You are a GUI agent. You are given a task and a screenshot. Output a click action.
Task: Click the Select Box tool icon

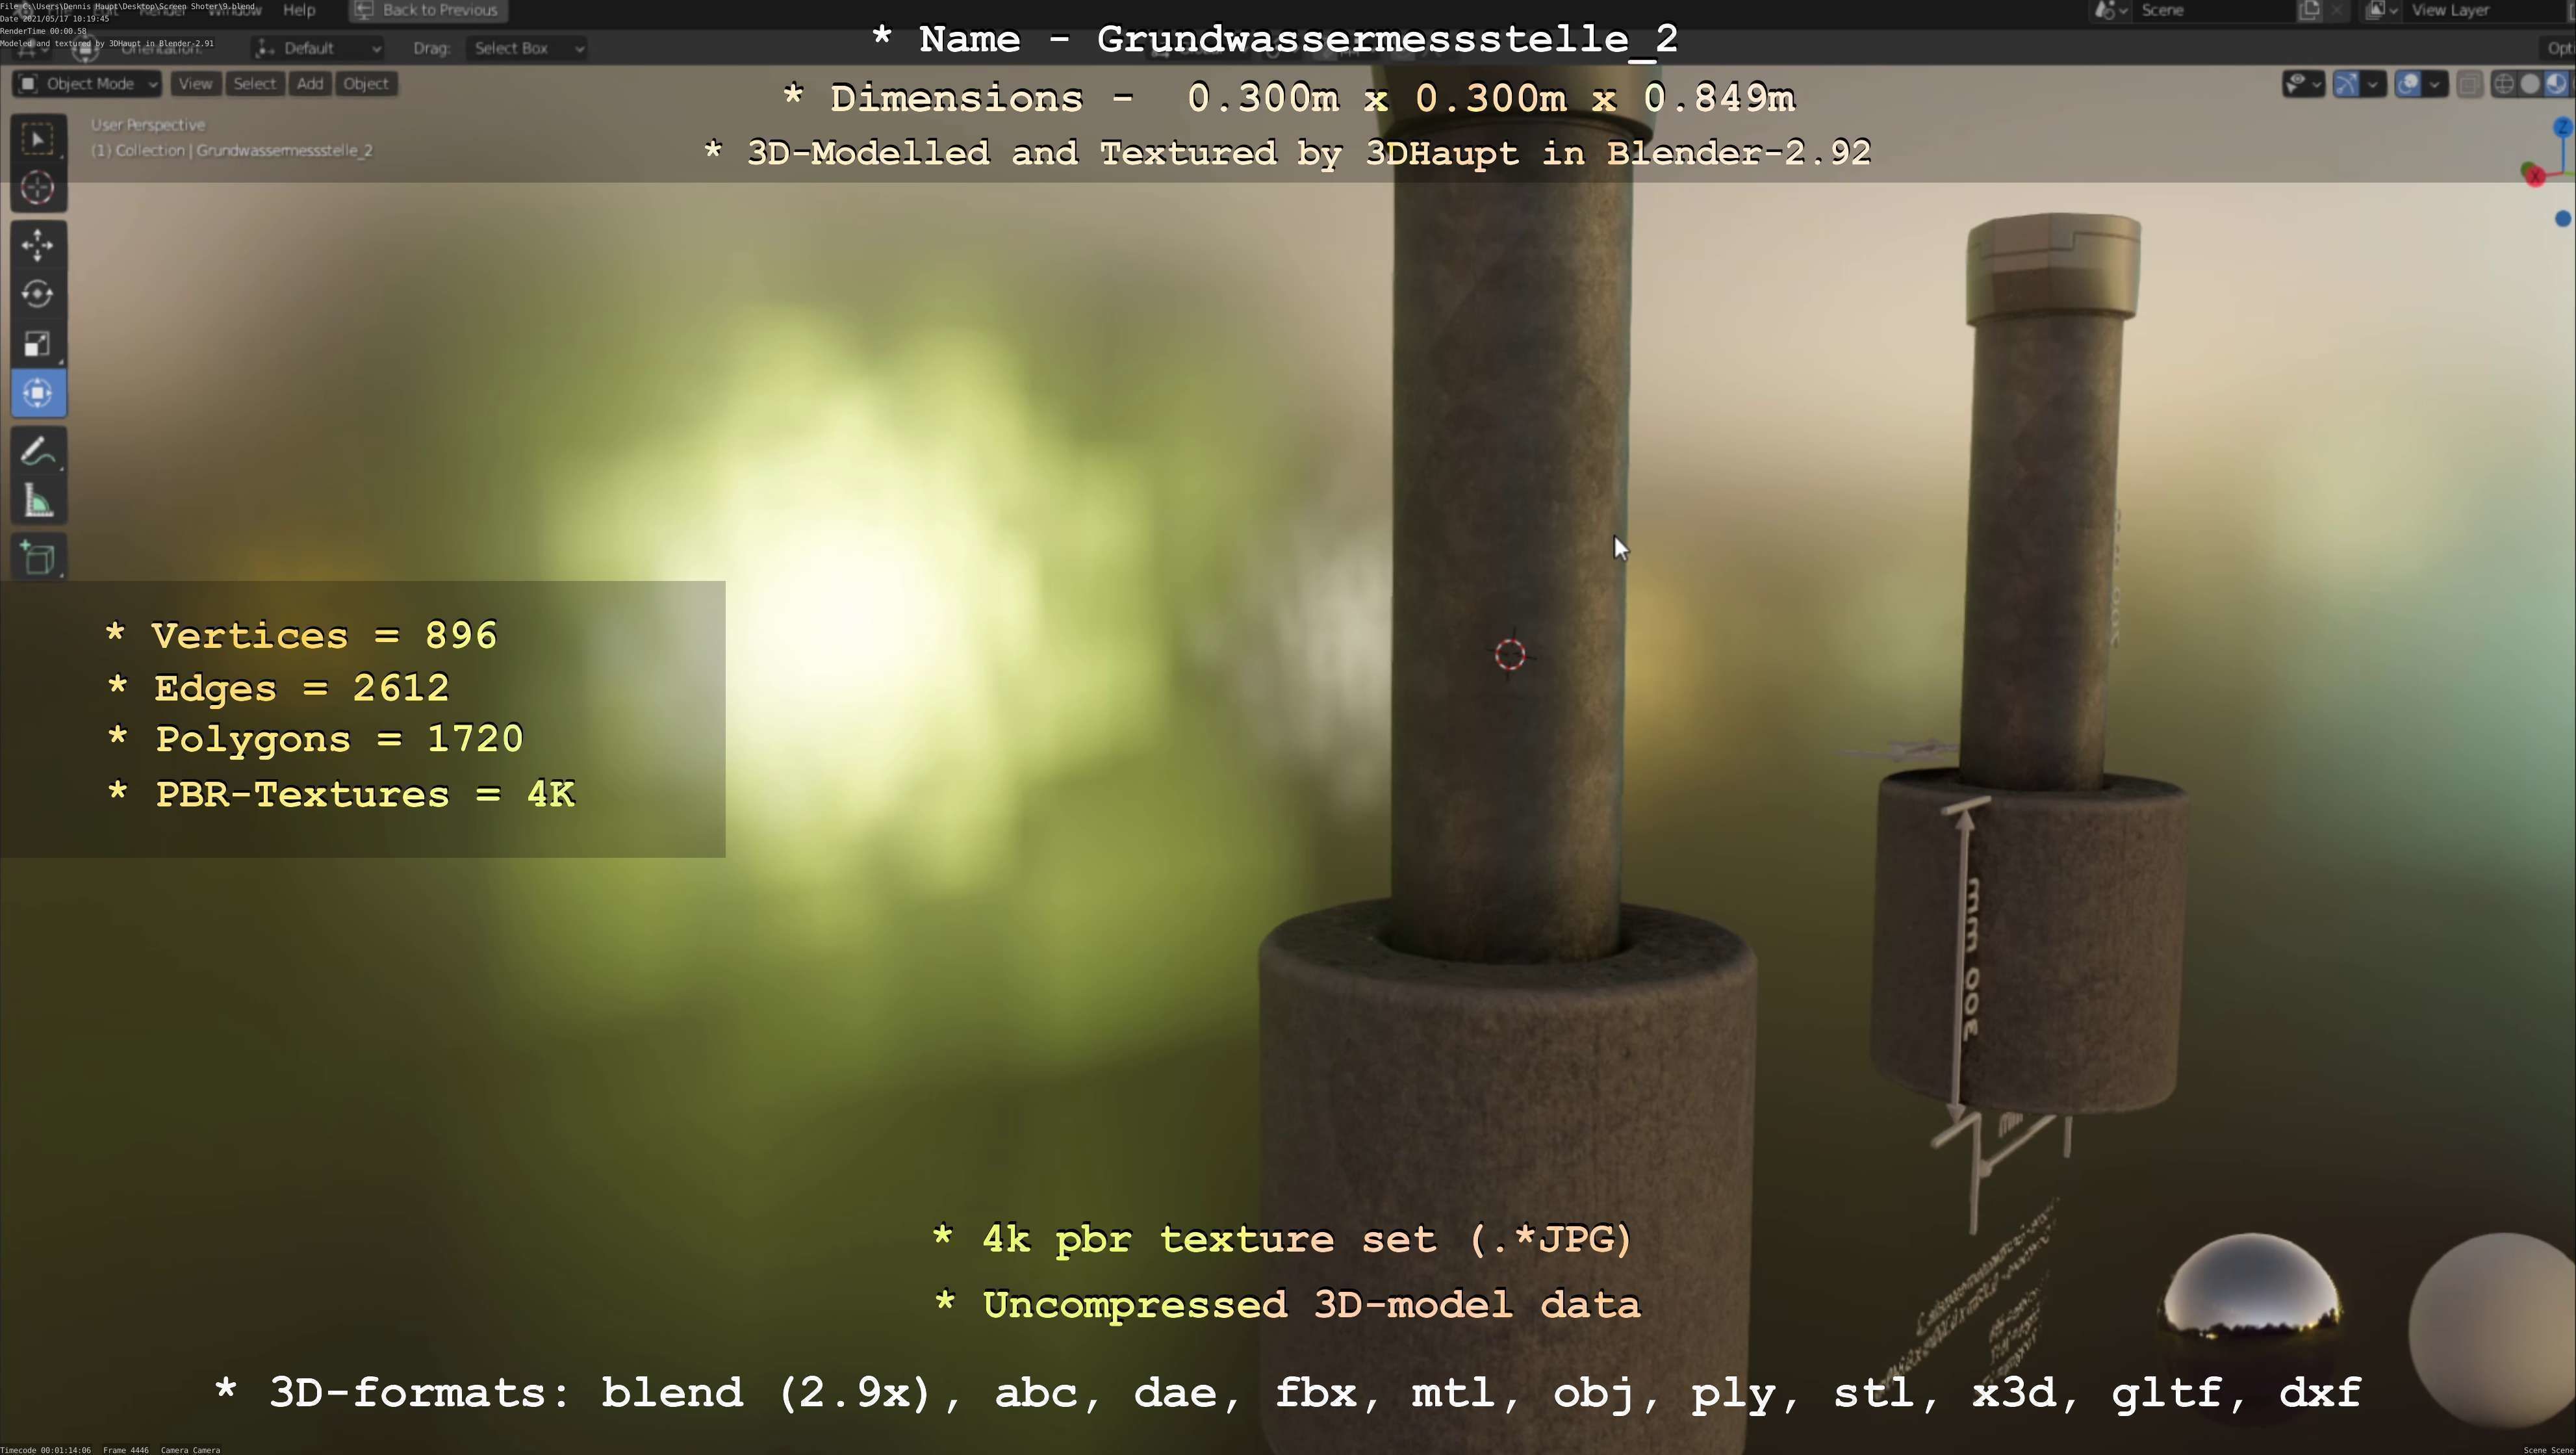pyautogui.click(x=38, y=139)
